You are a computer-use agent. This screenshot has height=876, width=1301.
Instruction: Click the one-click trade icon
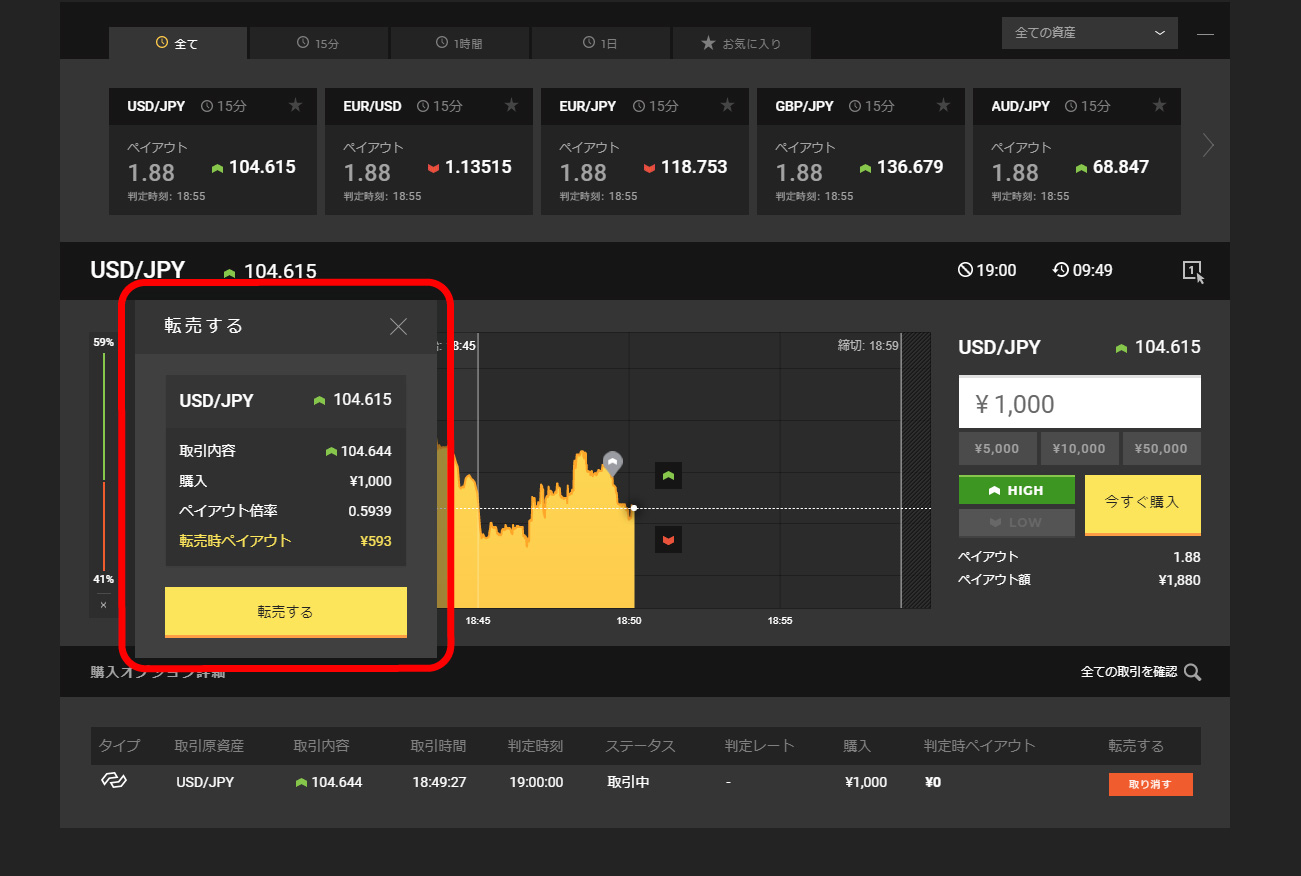coord(1193,271)
